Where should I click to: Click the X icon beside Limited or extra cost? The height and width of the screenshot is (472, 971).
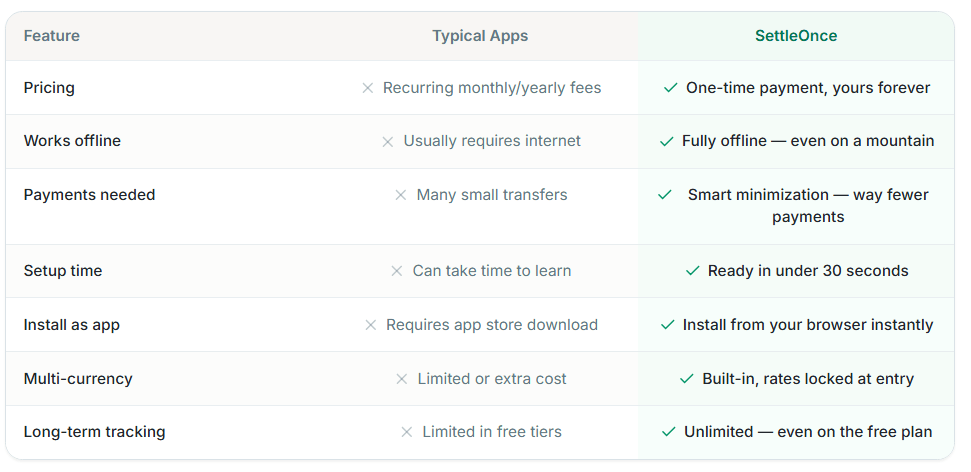402,379
